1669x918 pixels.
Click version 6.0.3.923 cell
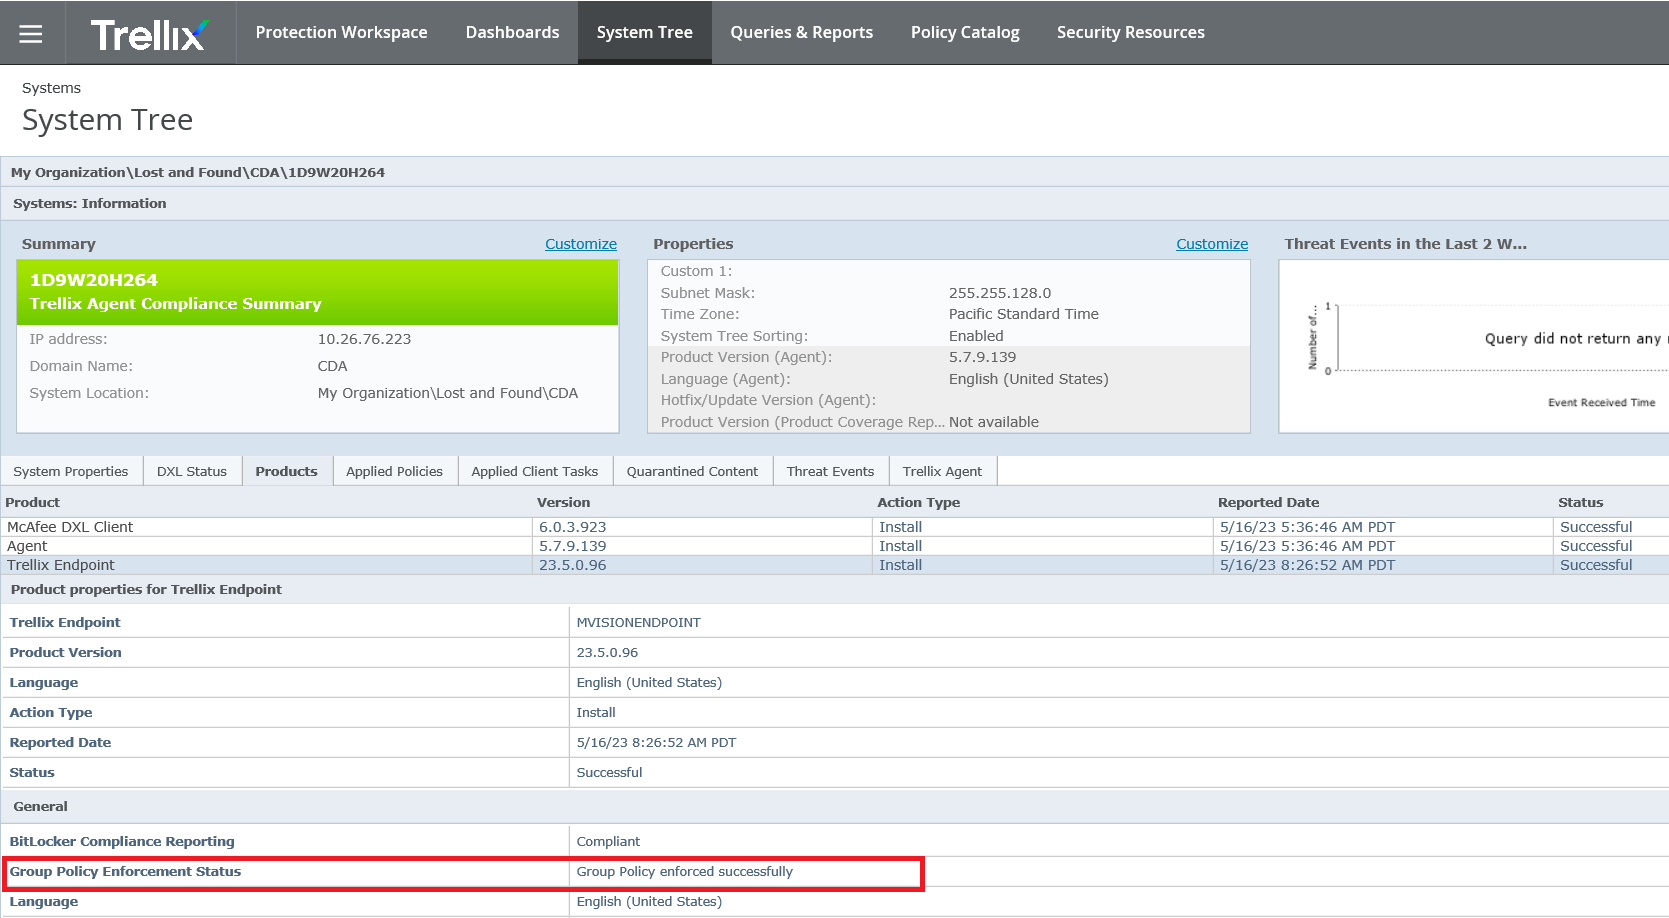pos(572,527)
